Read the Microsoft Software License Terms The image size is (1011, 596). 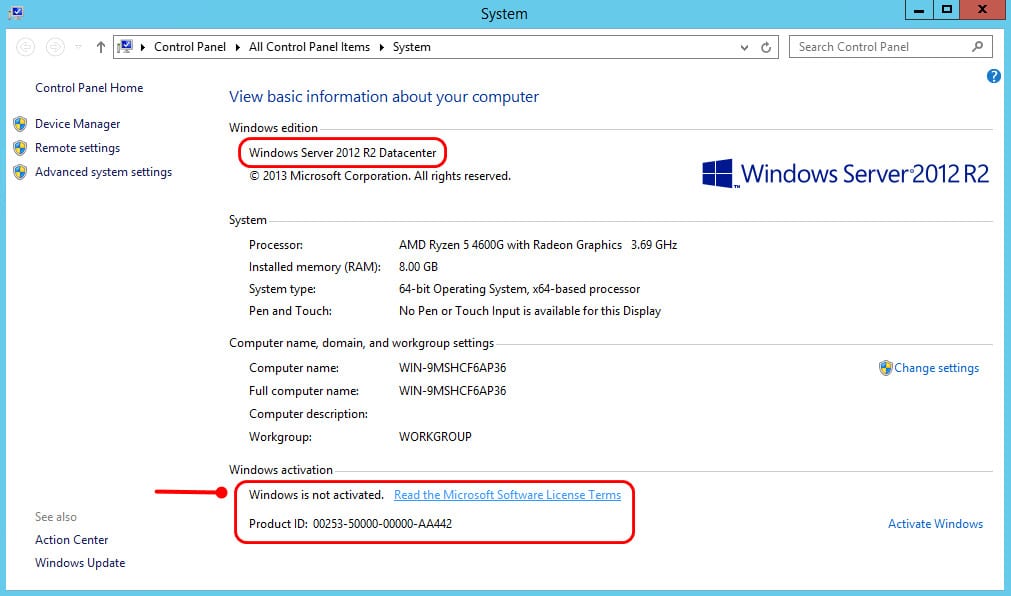pos(507,495)
